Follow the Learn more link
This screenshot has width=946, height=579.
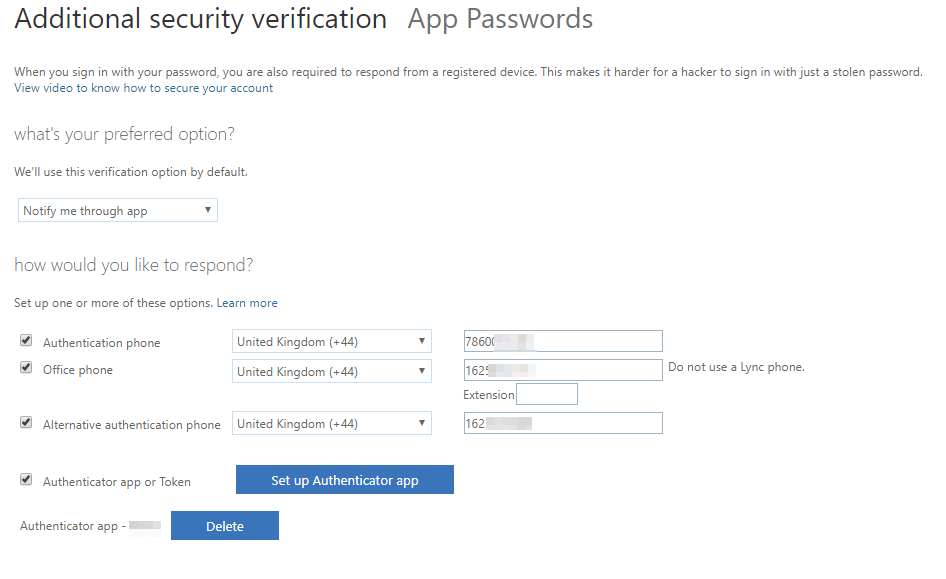tap(247, 303)
